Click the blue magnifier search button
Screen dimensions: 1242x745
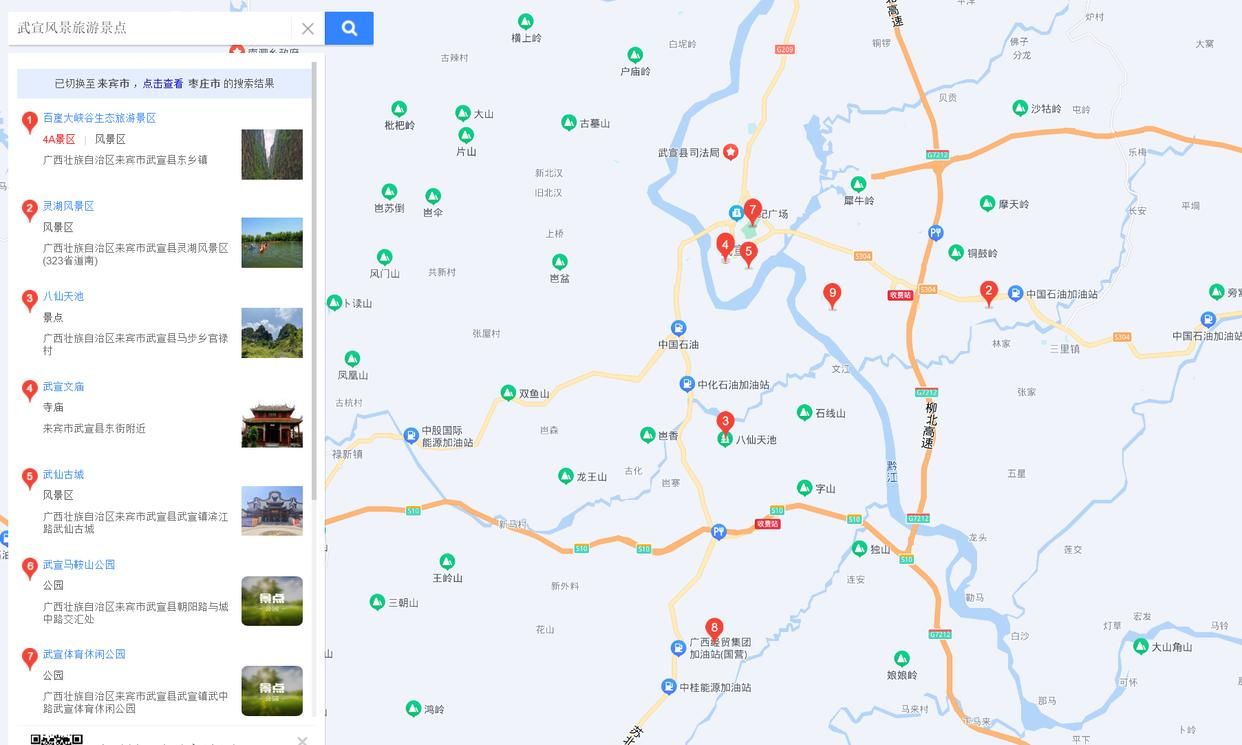point(349,28)
